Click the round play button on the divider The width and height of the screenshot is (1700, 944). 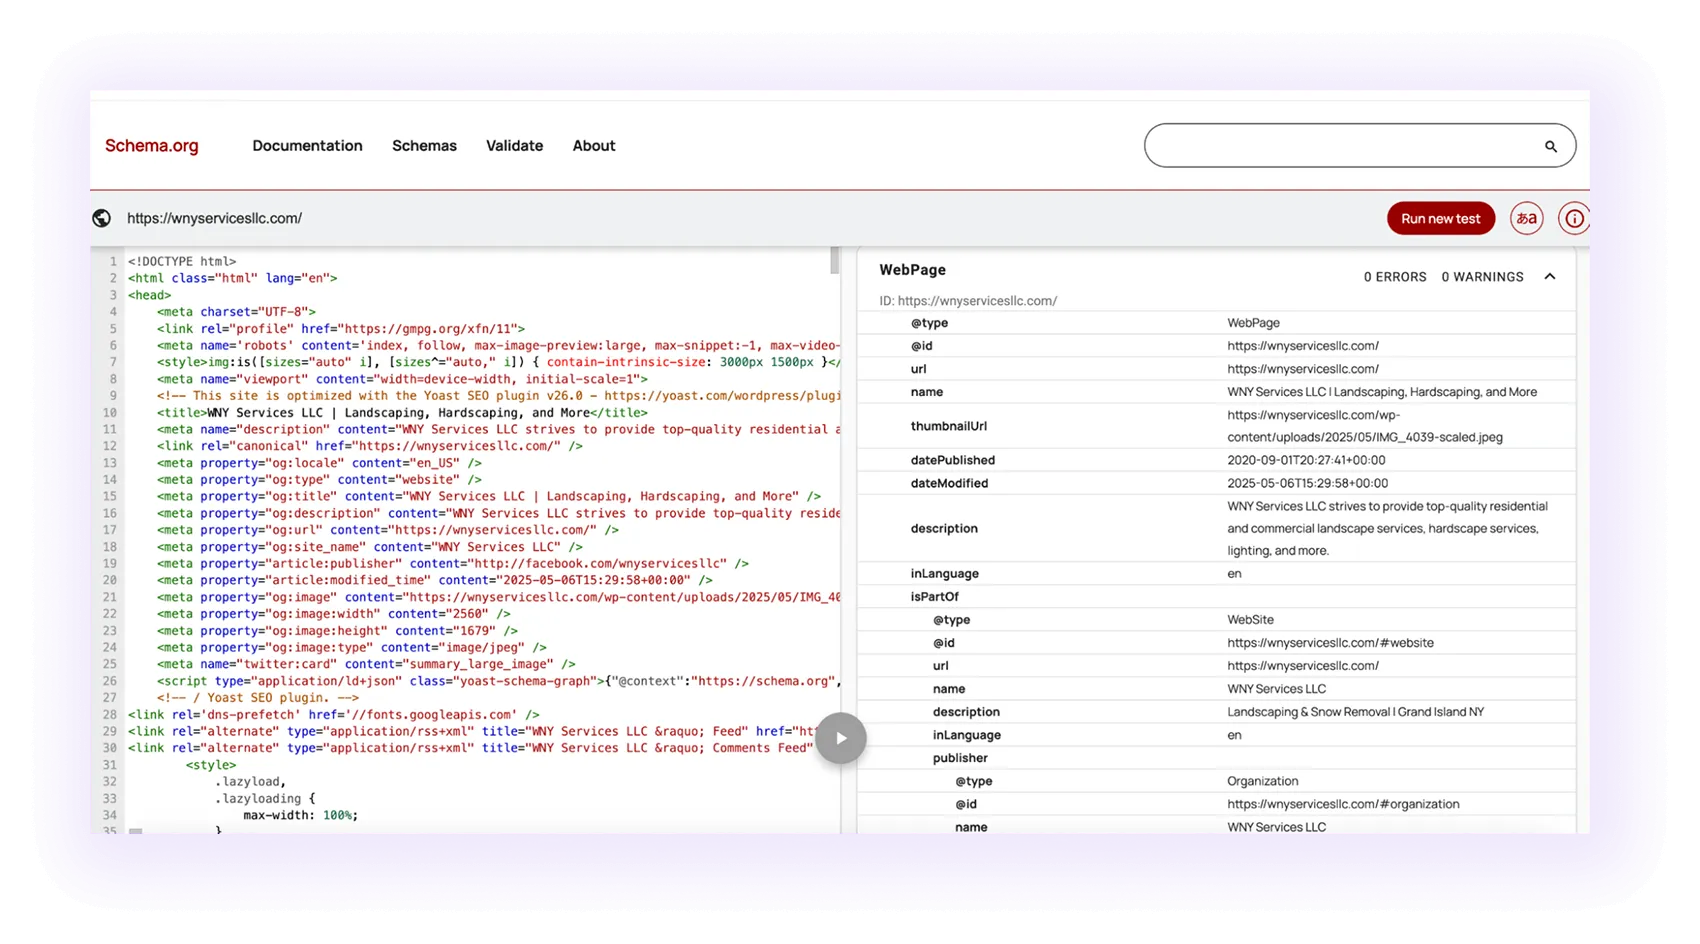click(x=840, y=738)
